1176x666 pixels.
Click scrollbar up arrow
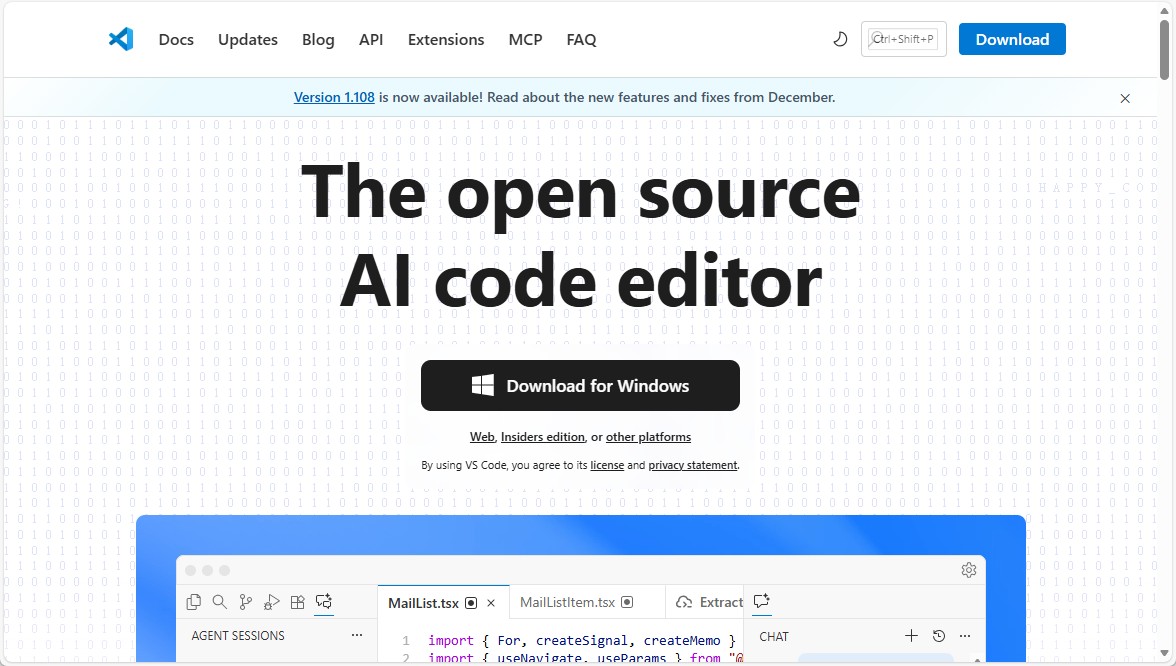[1164, 9]
